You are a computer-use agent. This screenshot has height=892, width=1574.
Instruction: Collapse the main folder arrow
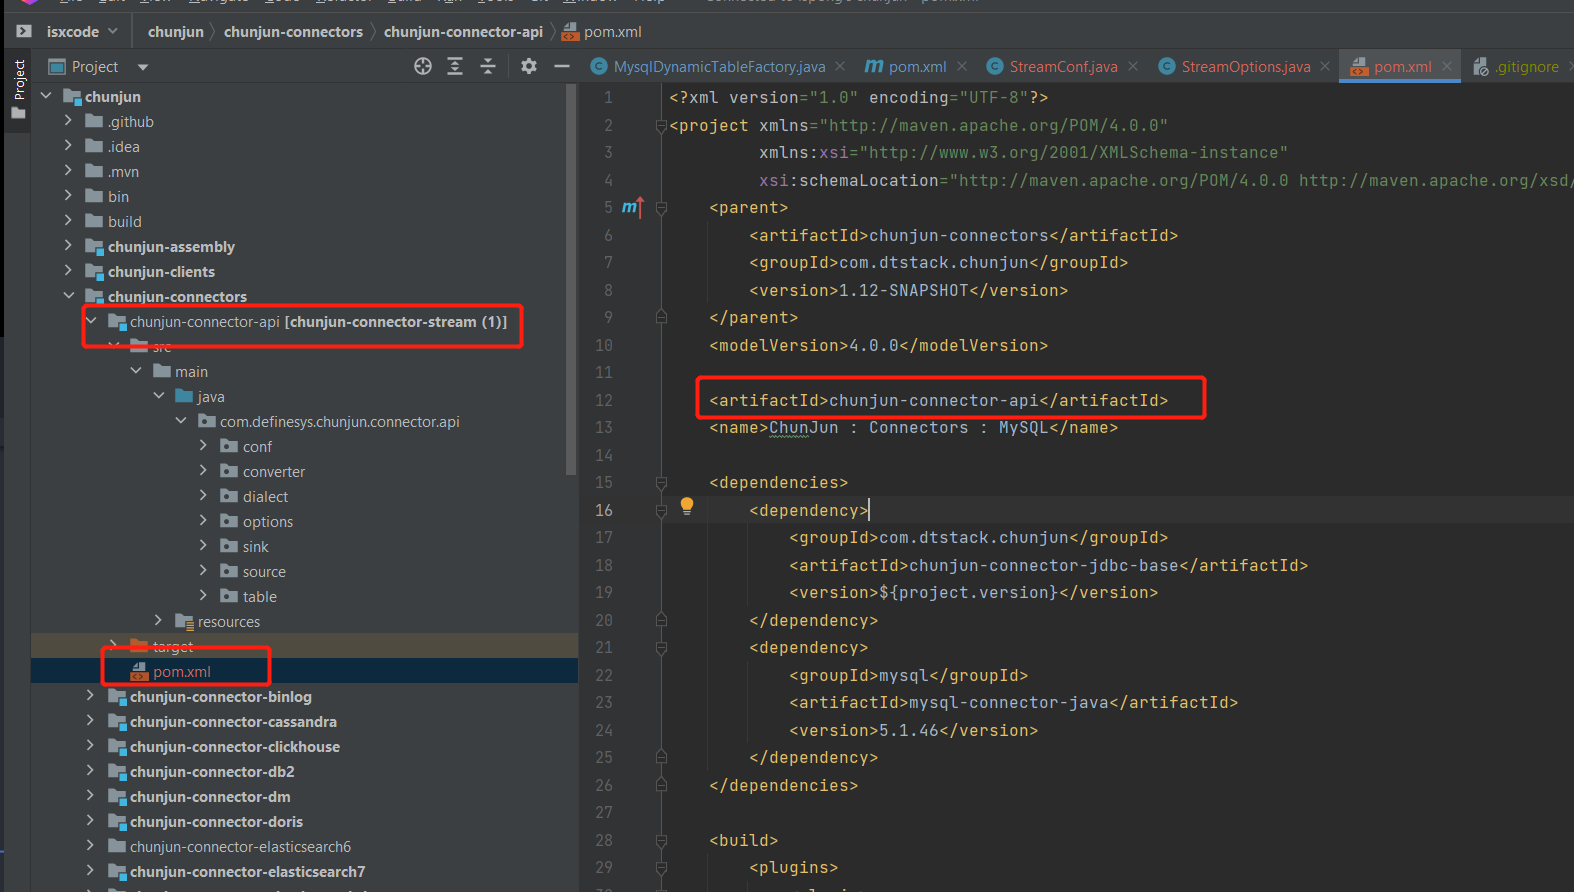point(136,370)
